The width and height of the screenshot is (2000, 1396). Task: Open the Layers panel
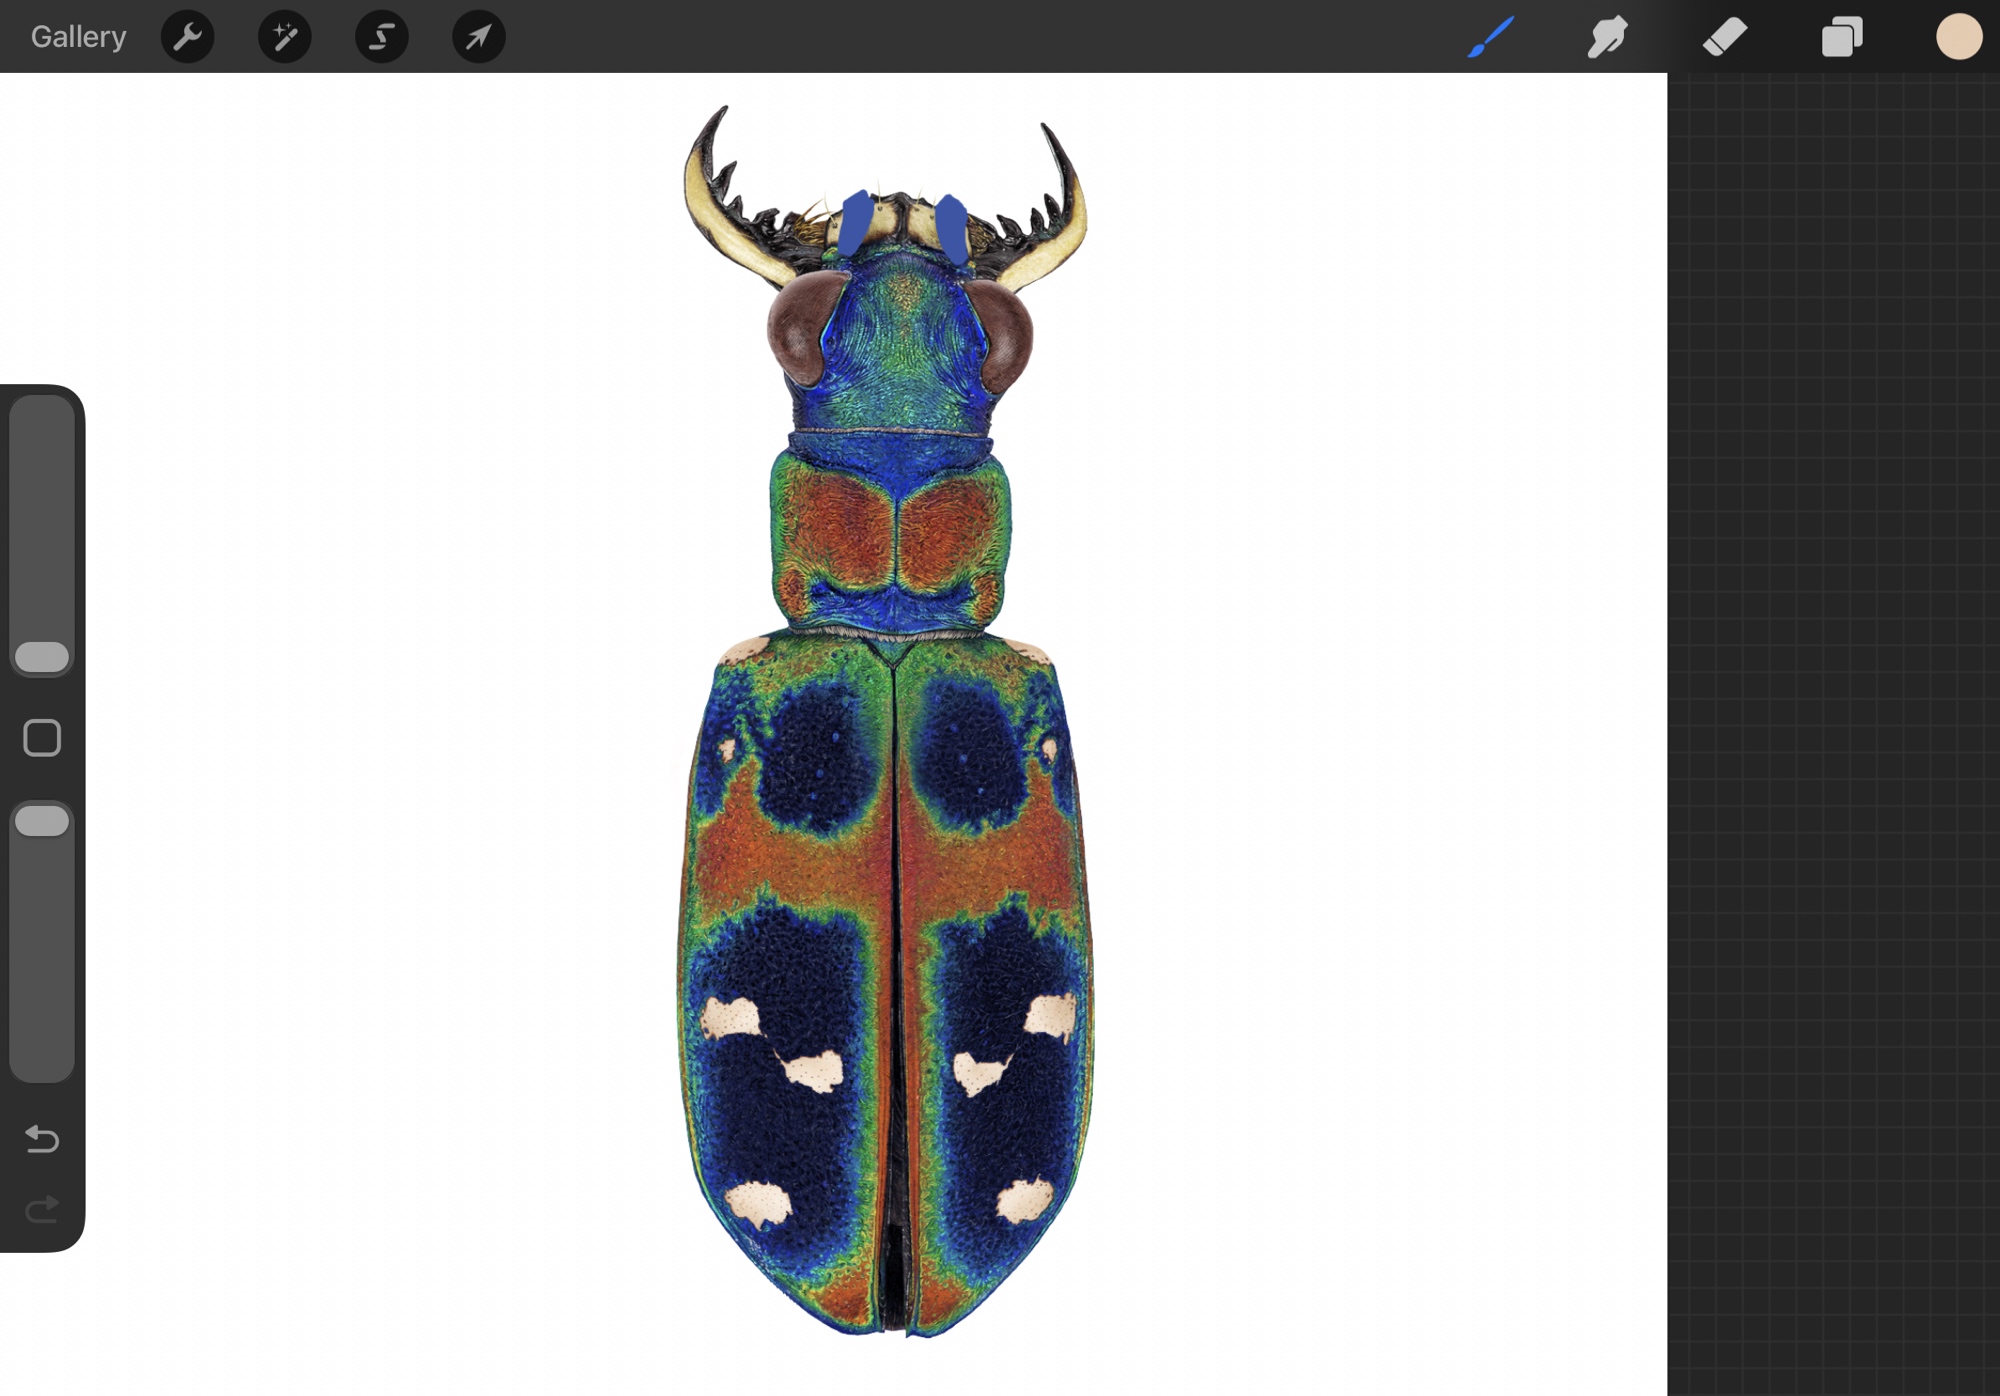coord(1841,37)
